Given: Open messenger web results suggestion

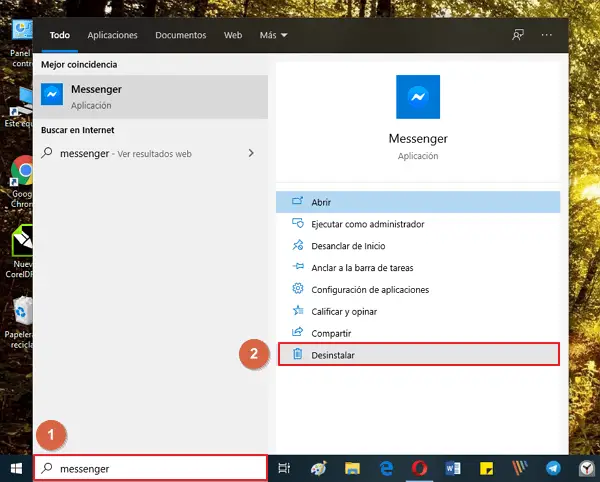Looking at the screenshot, I should (x=150, y=153).
